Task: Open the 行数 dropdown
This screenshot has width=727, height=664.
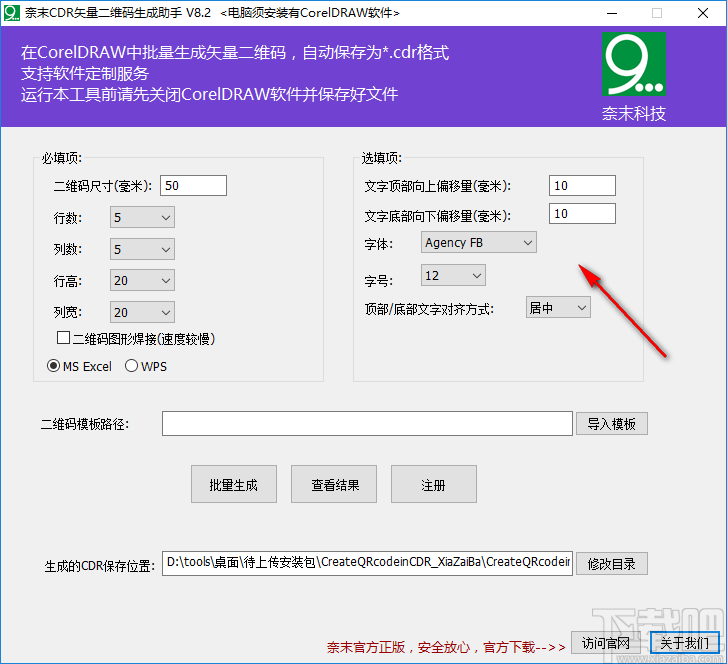Action: [x=142, y=217]
